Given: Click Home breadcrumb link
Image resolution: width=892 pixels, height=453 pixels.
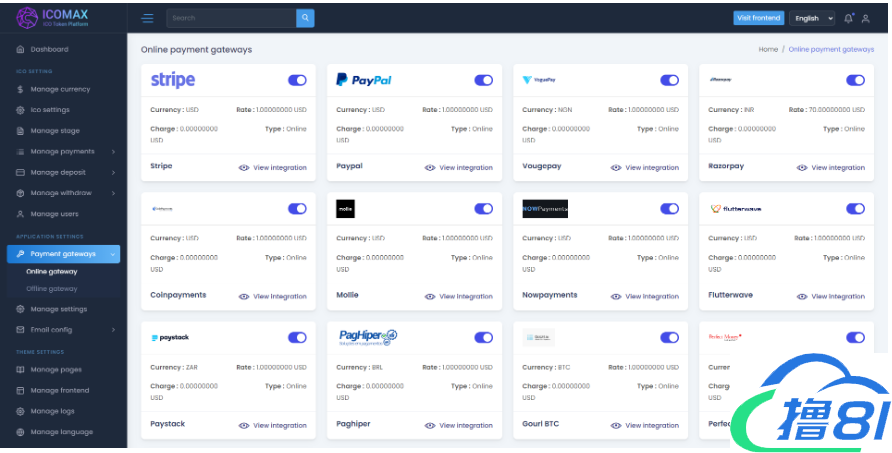Looking at the screenshot, I should [767, 49].
